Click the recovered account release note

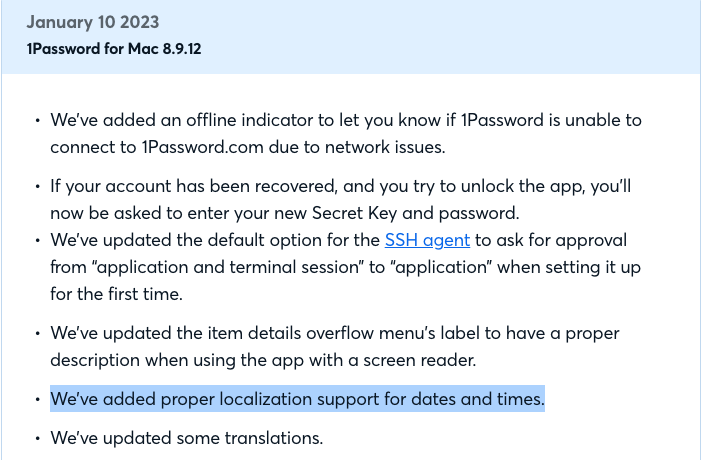click(x=340, y=199)
